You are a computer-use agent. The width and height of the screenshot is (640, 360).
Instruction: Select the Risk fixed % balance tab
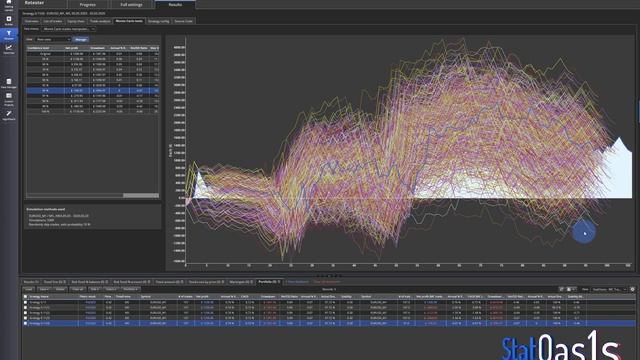click(x=90, y=282)
